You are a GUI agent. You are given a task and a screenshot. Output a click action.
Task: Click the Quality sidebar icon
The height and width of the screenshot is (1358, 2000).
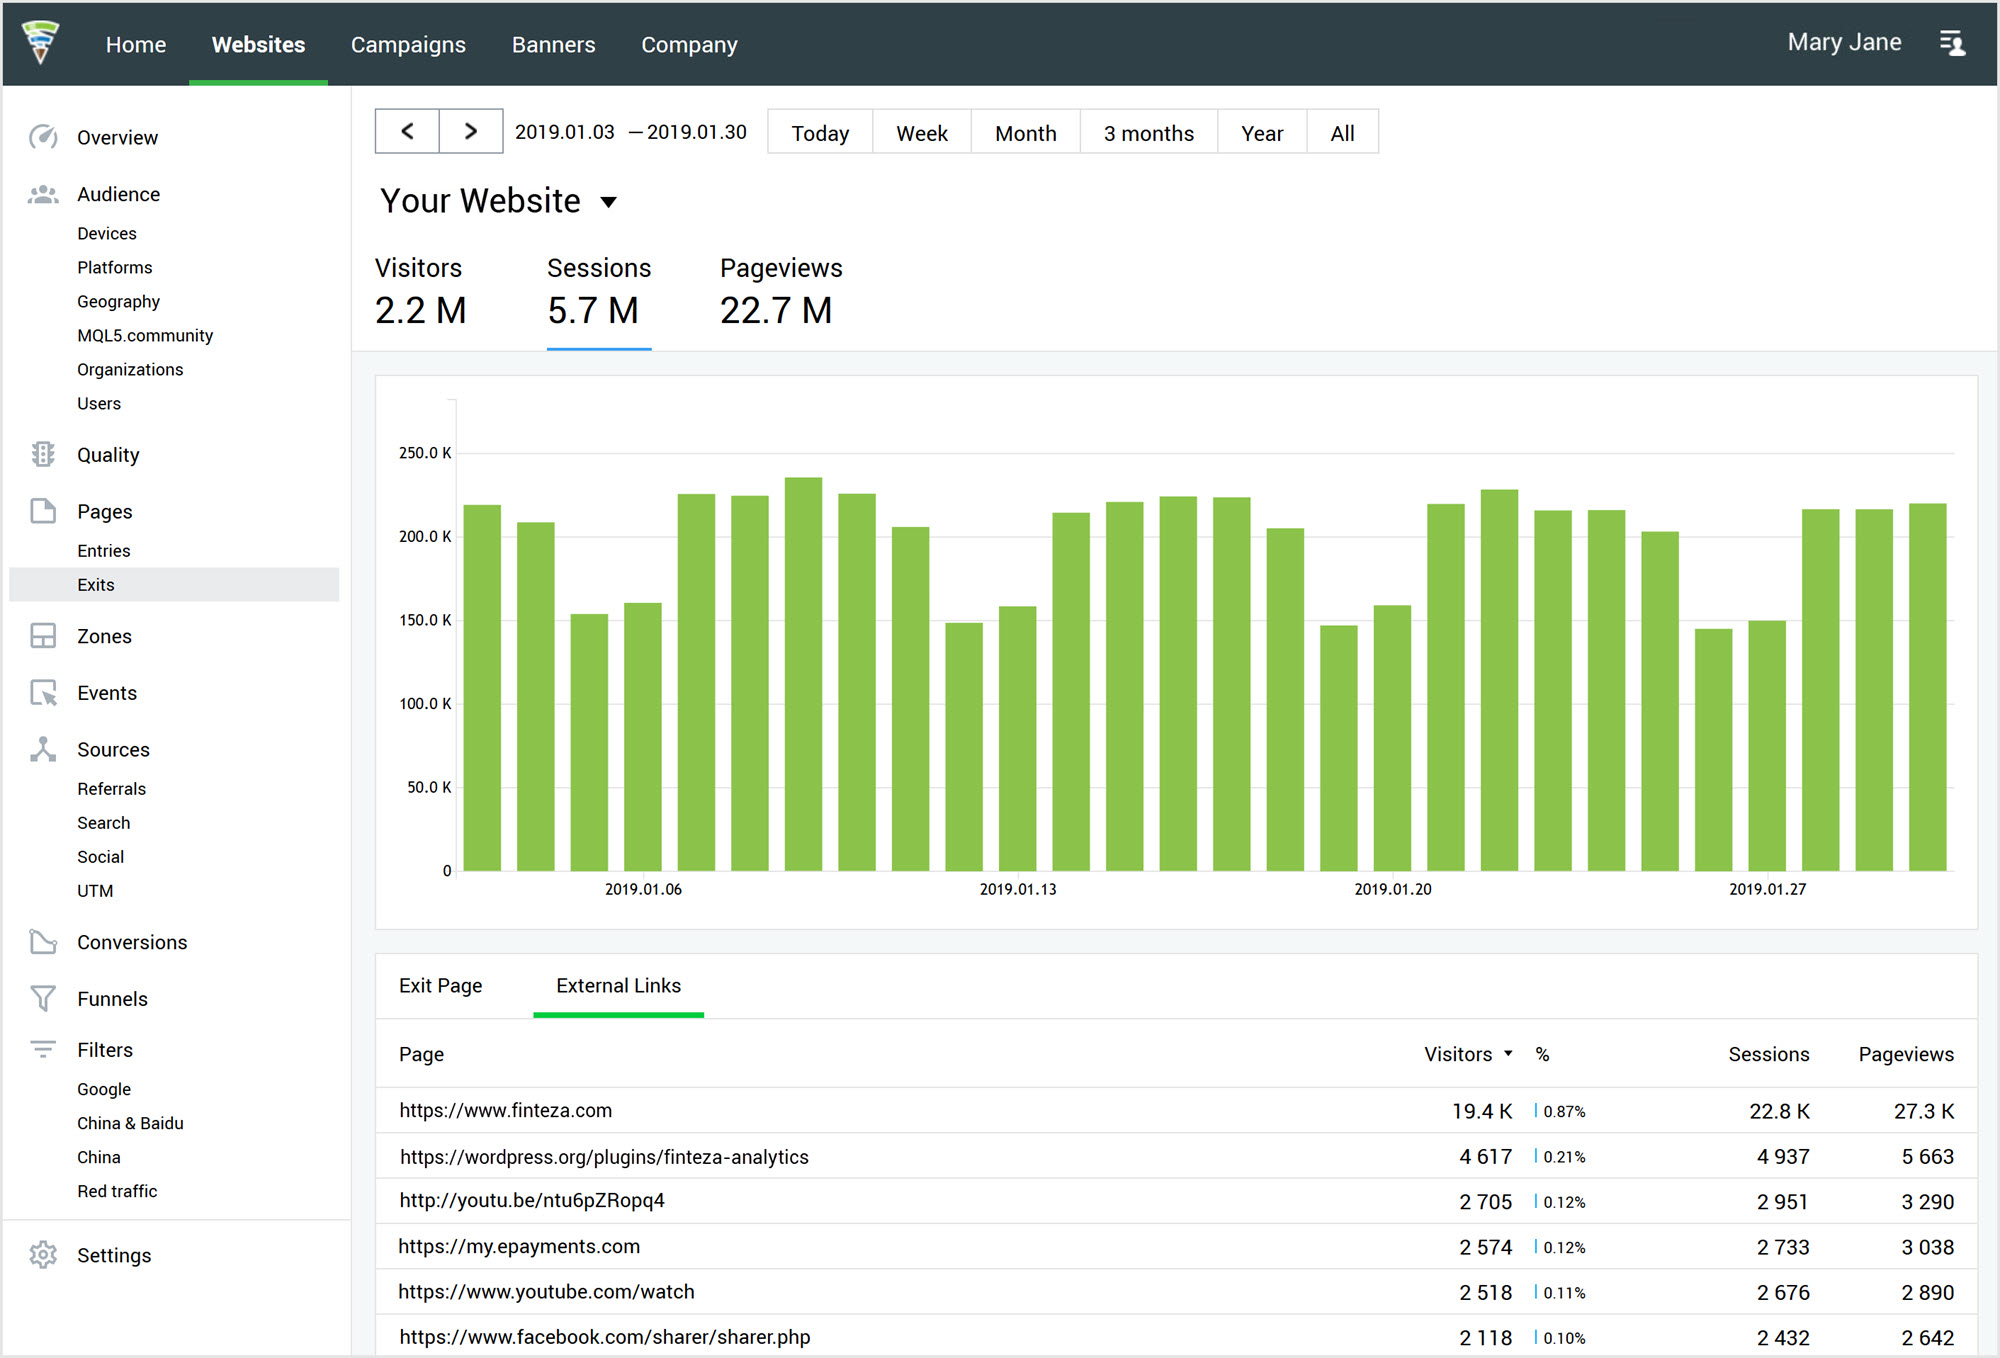(x=41, y=453)
